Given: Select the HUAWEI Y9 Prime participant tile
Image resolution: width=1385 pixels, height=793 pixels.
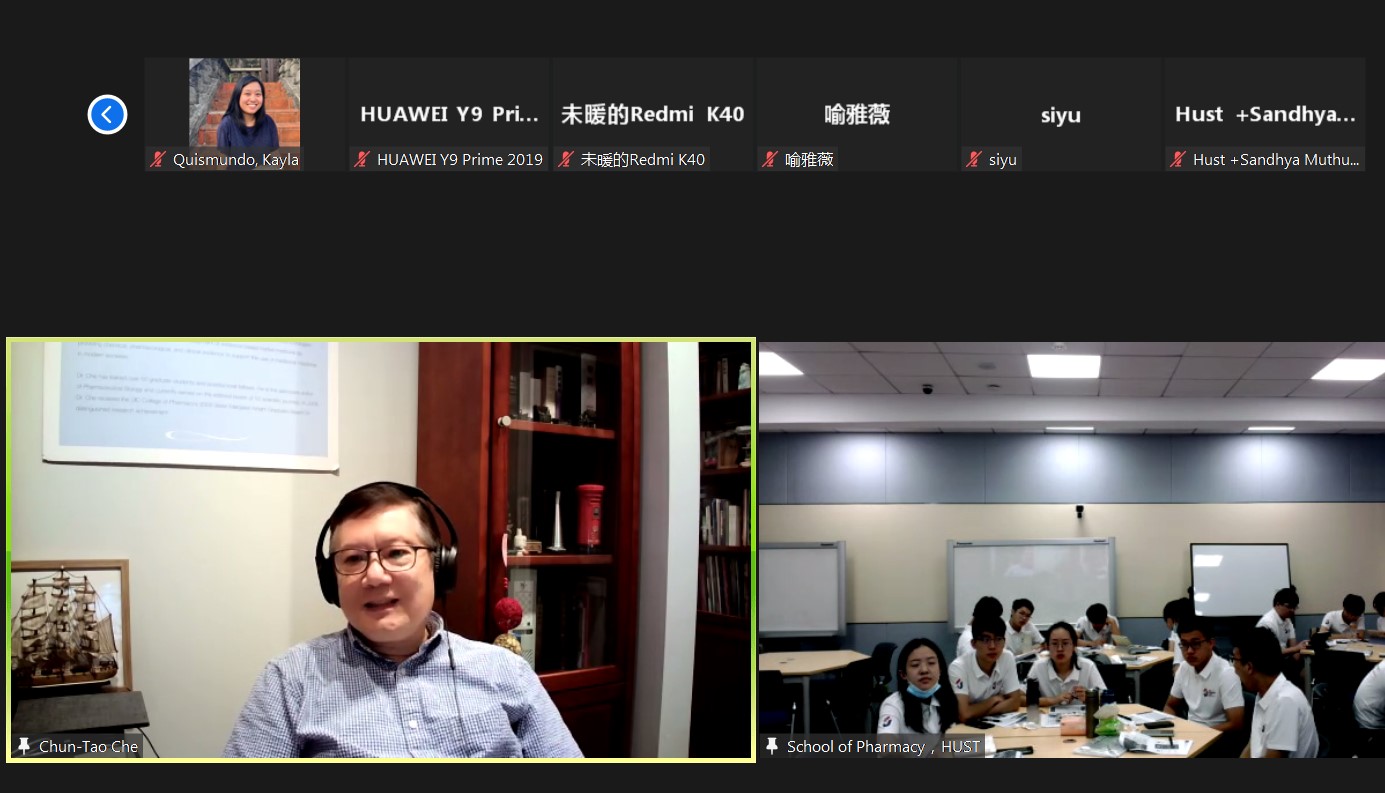Looking at the screenshot, I should 449,113.
